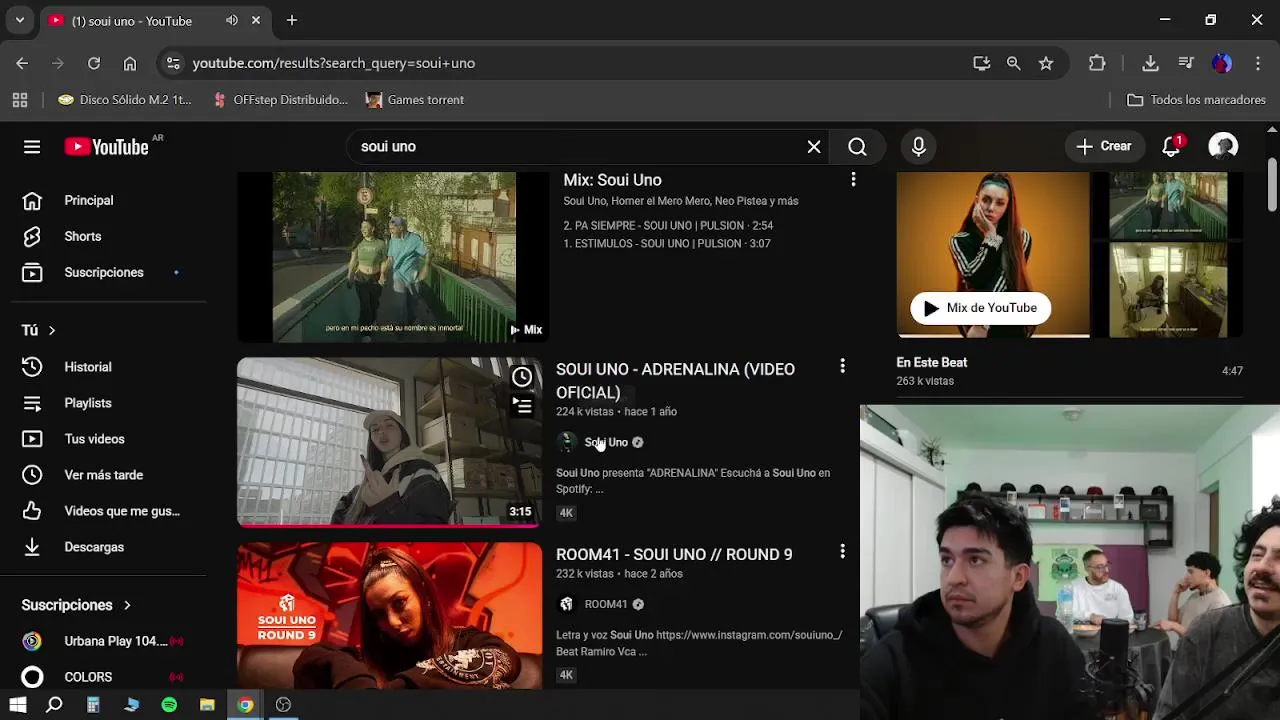Go to the YouTube logo home page
This screenshot has width=1280, height=720.
tap(106, 147)
